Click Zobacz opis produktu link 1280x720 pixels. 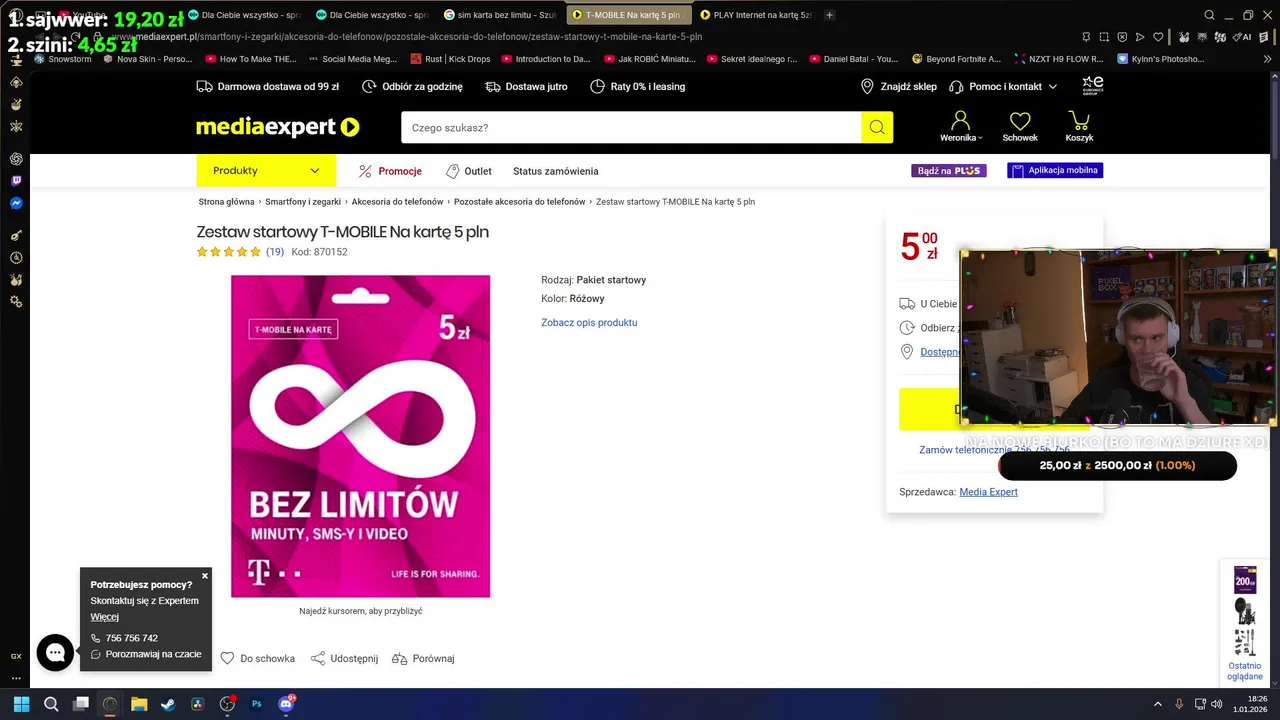[x=589, y=323]
